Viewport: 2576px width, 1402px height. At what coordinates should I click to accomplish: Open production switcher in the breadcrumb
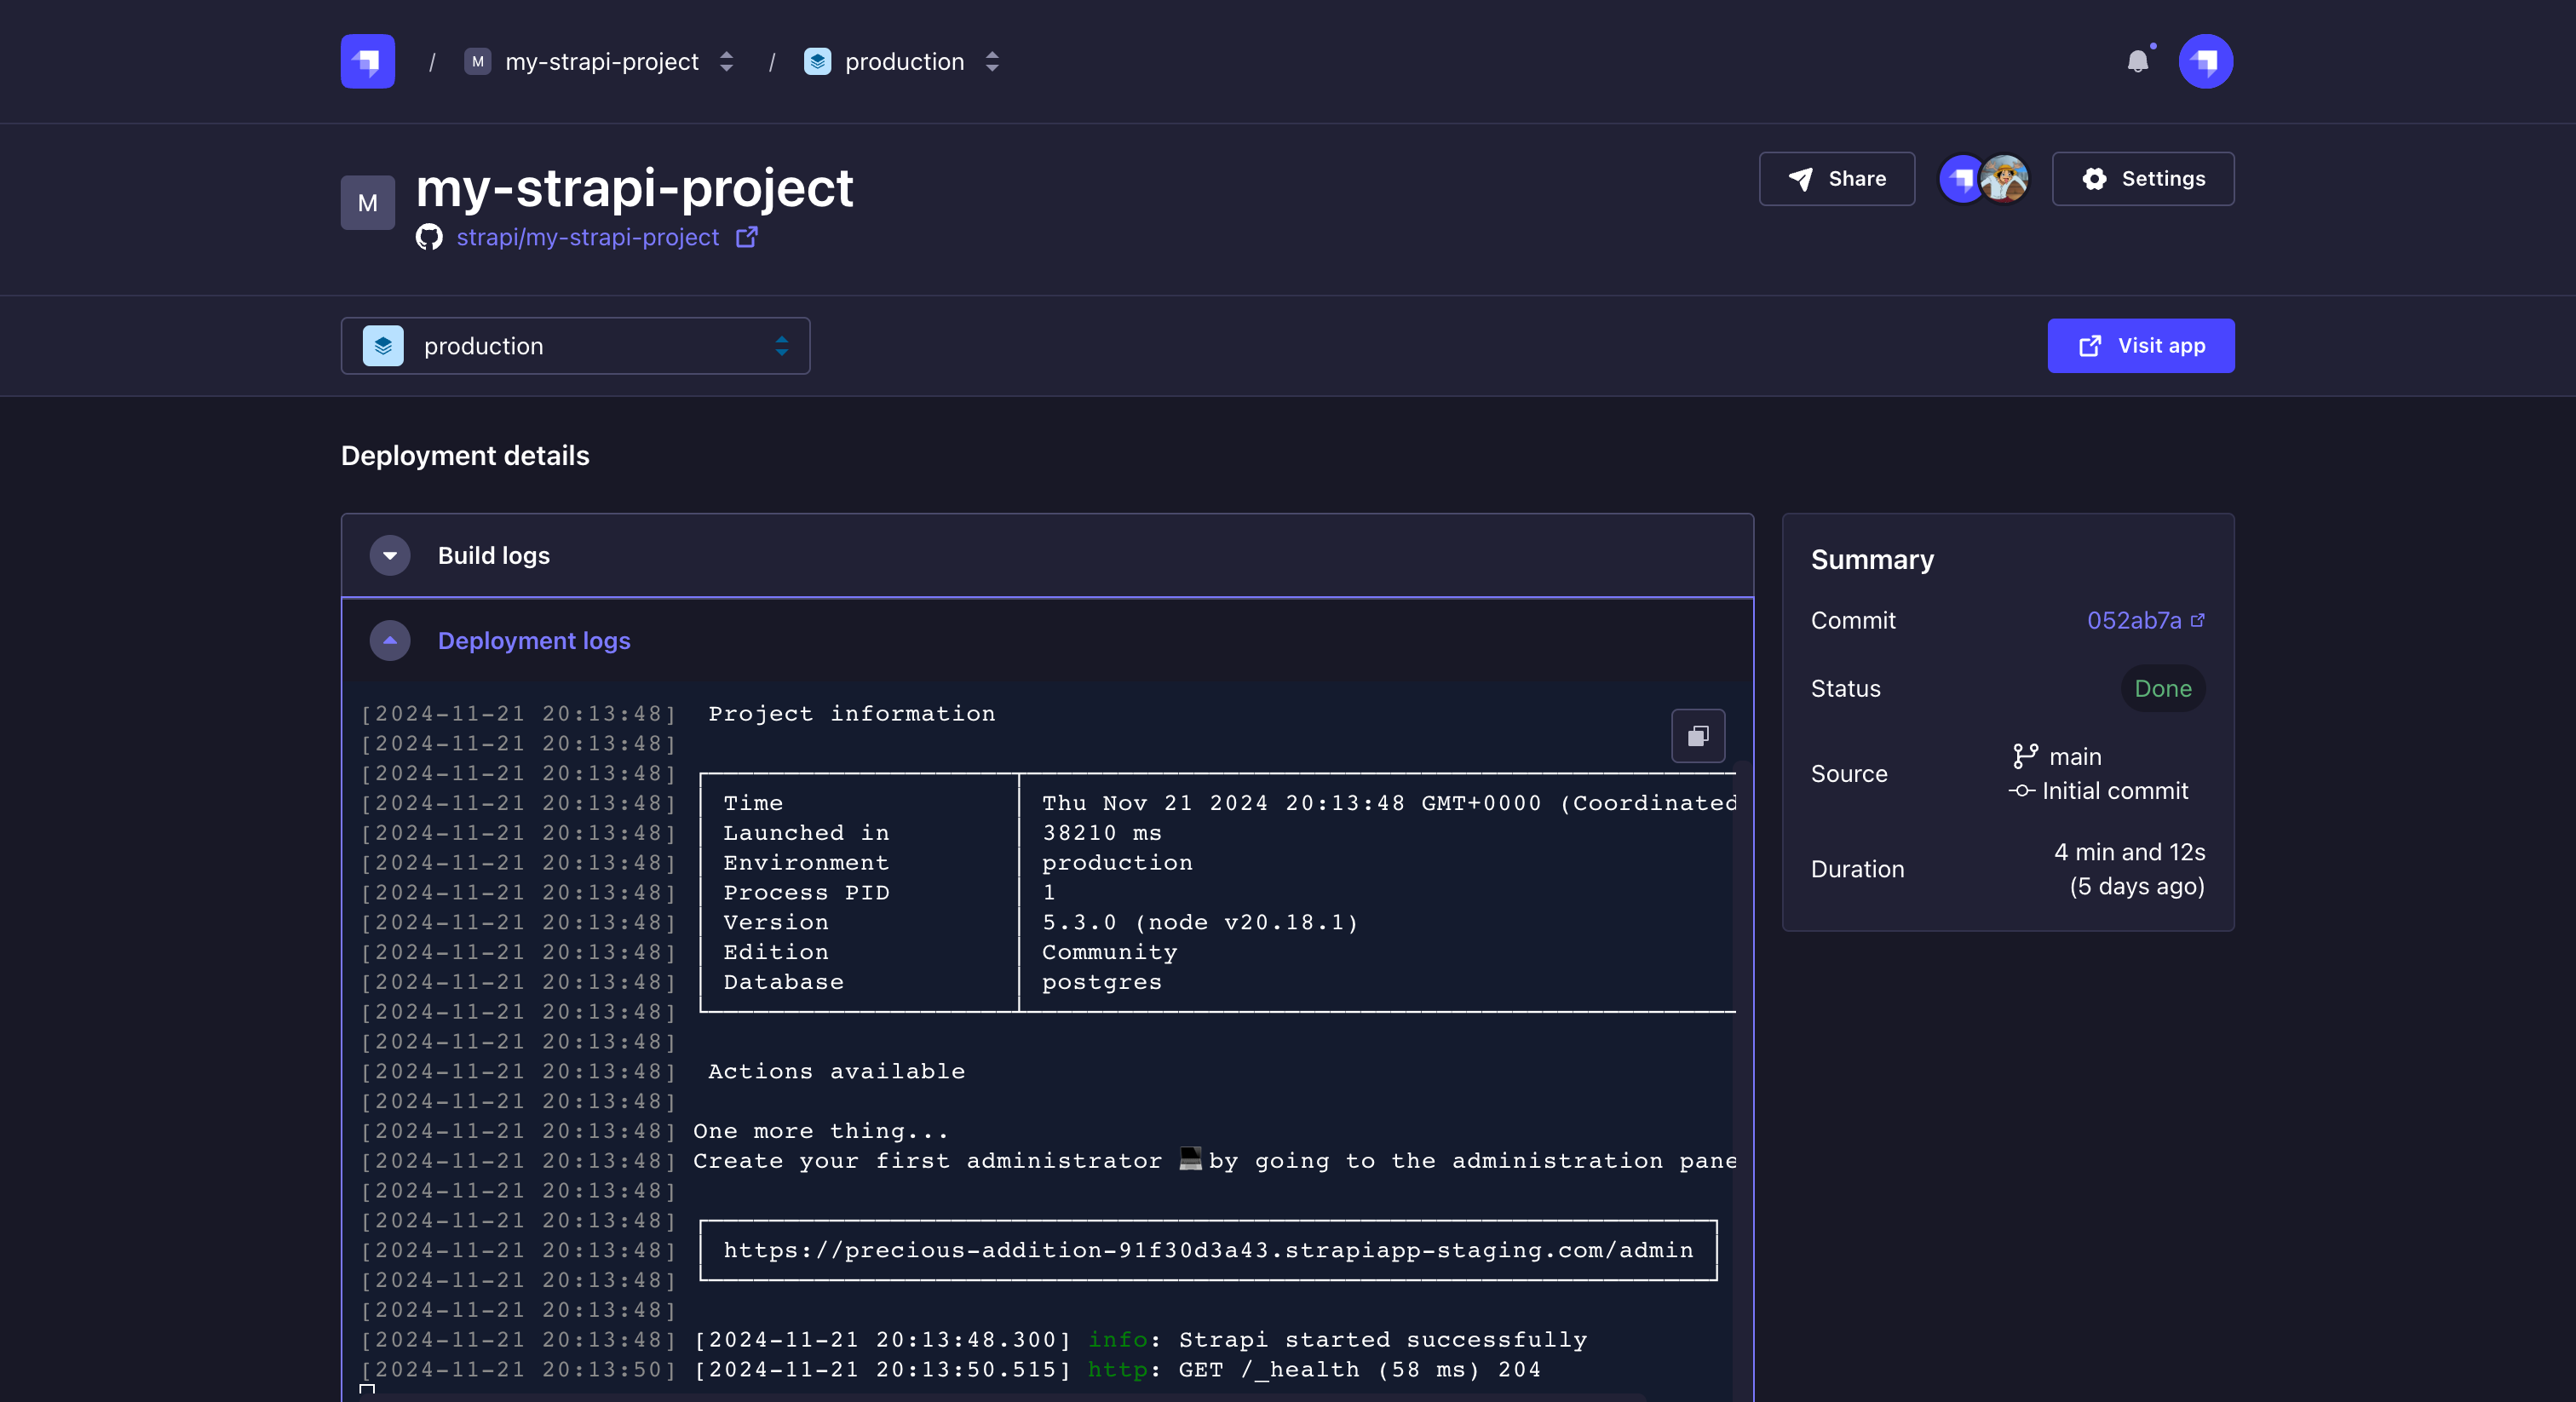coord(903,62)
